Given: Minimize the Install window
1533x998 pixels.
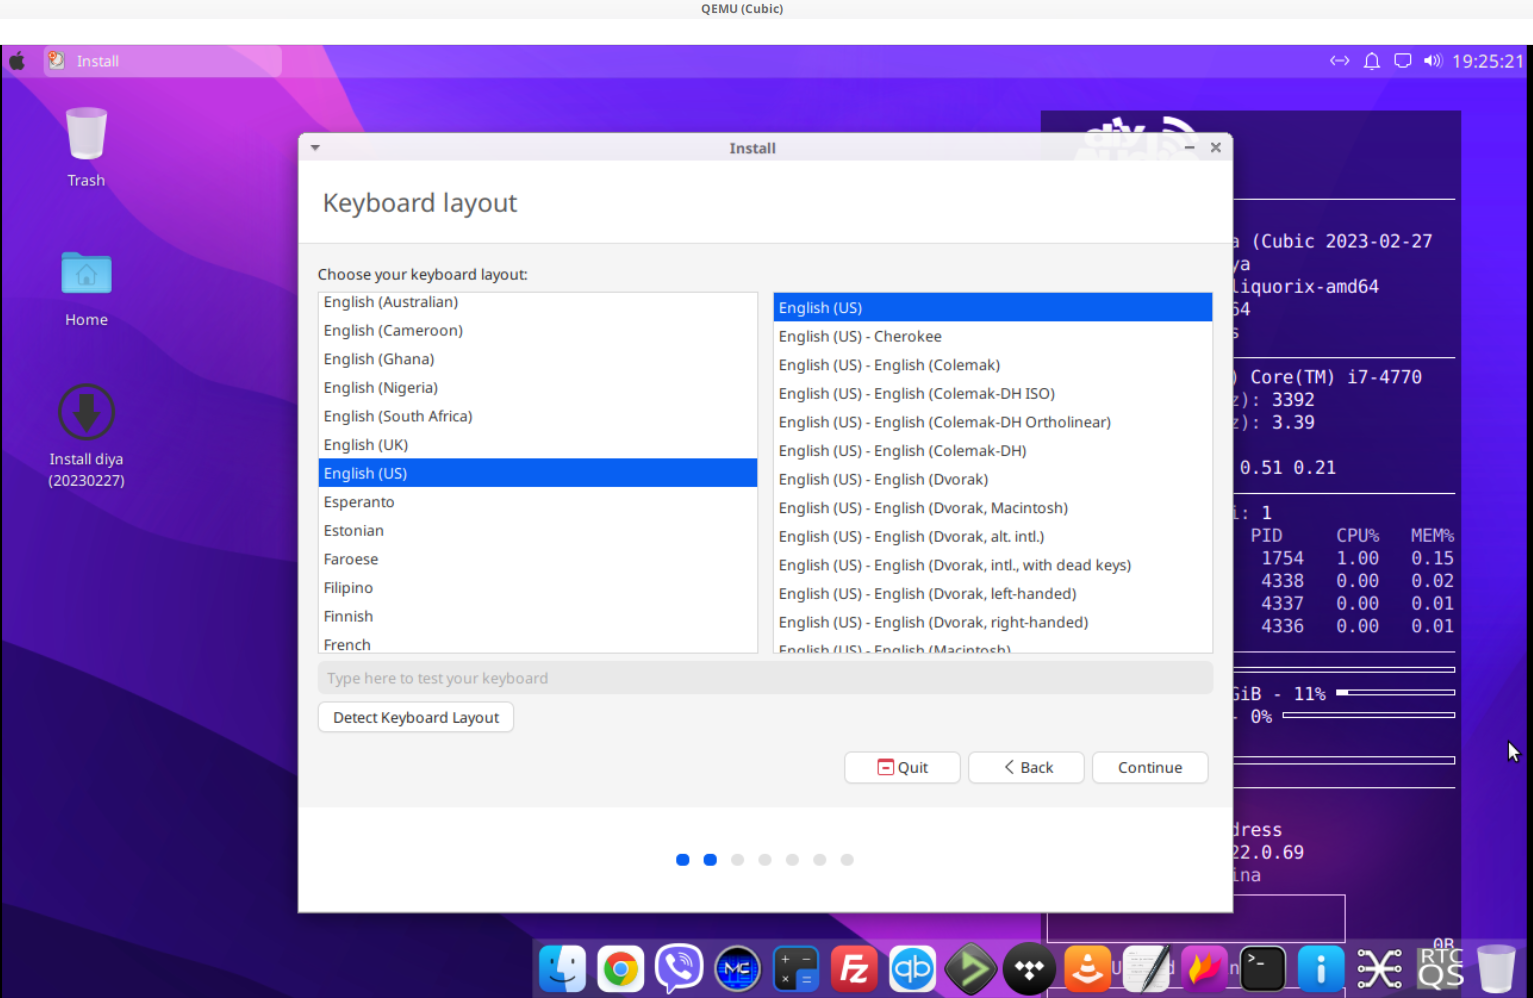Looking at the screenshot, I should coord(1190,148).
